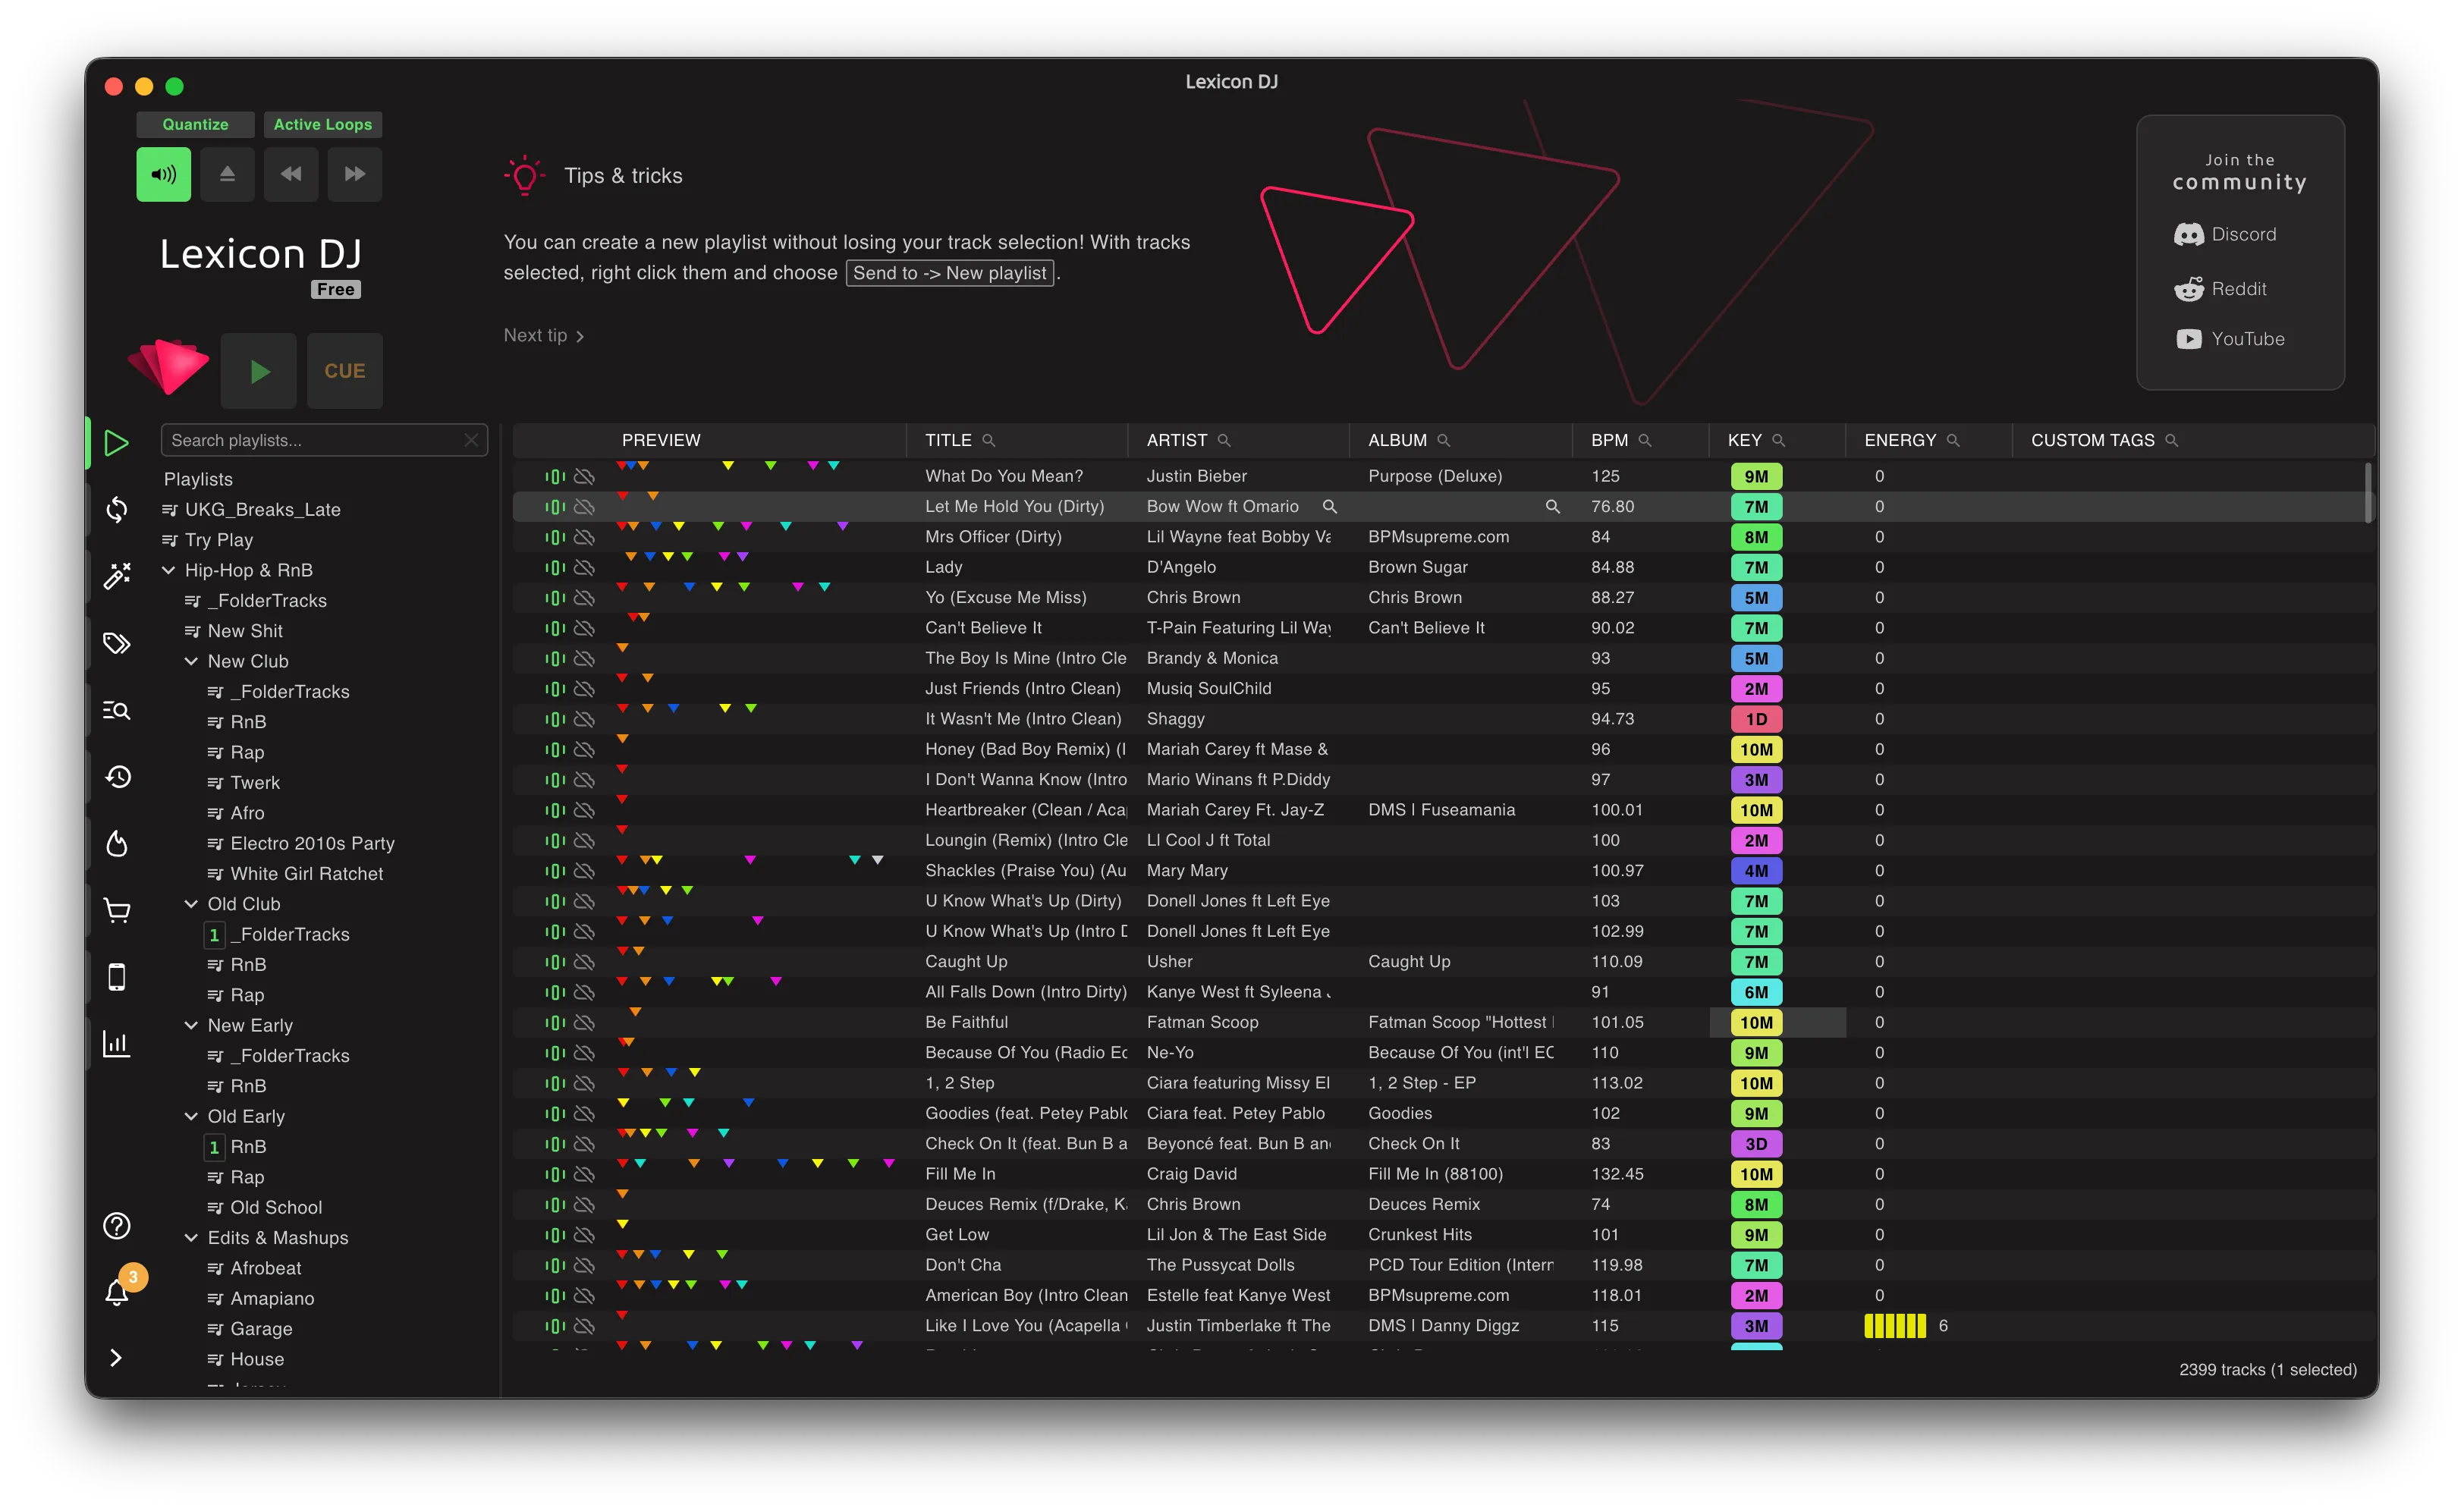2464x1511 pixels.
Task: Click the search icon next to ENERGY header
Action: coord(1953,440)
